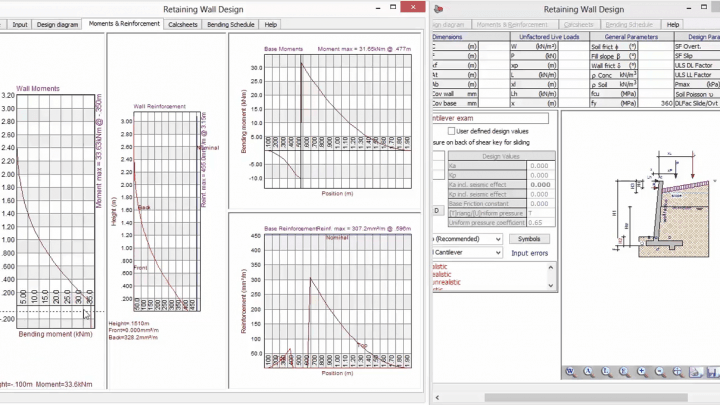Click the Ka design value field
This screenshot has height=405, width=720.
coord(540,166)
